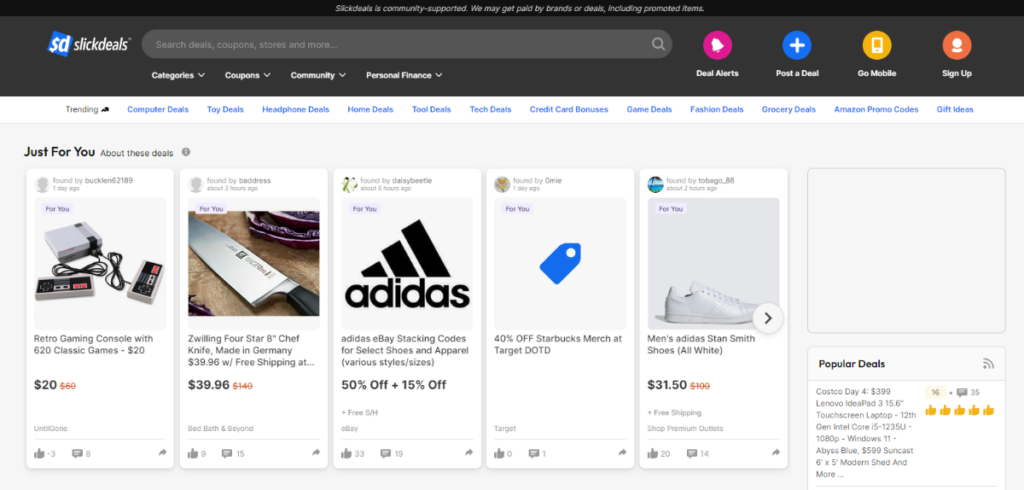Open the Community dropdown
The height and width of the screenshot is (490, 1024).
click(x=319, y=75)
